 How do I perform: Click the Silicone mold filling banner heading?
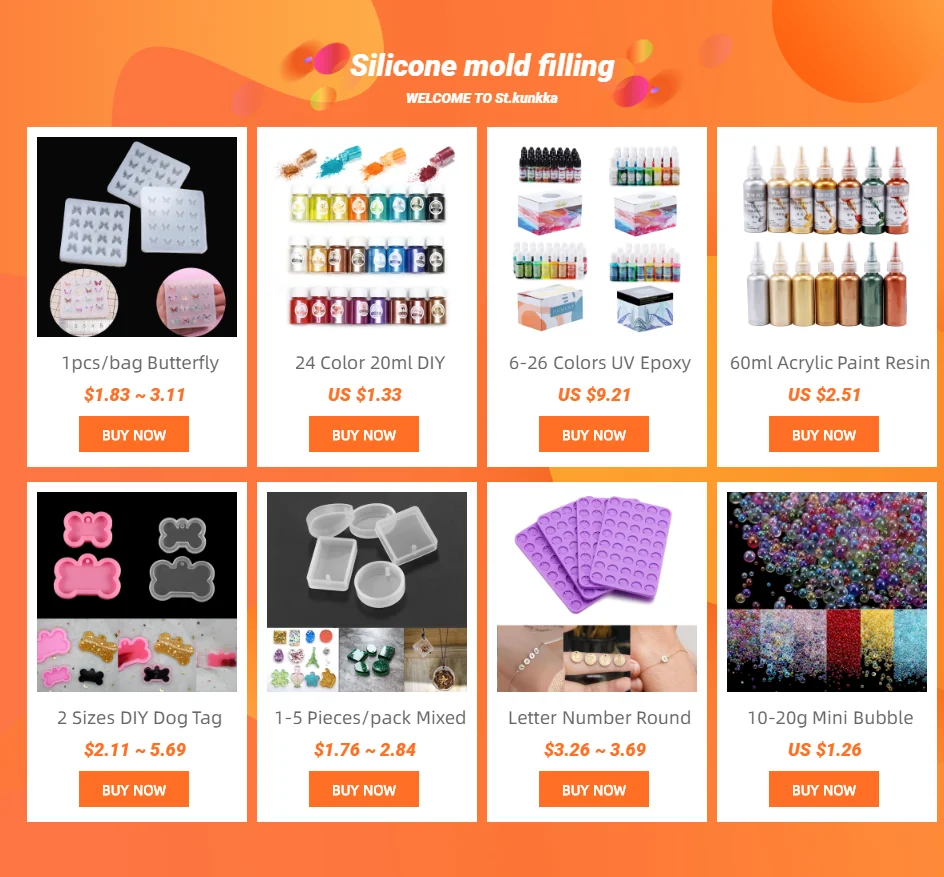click(482, 66)
